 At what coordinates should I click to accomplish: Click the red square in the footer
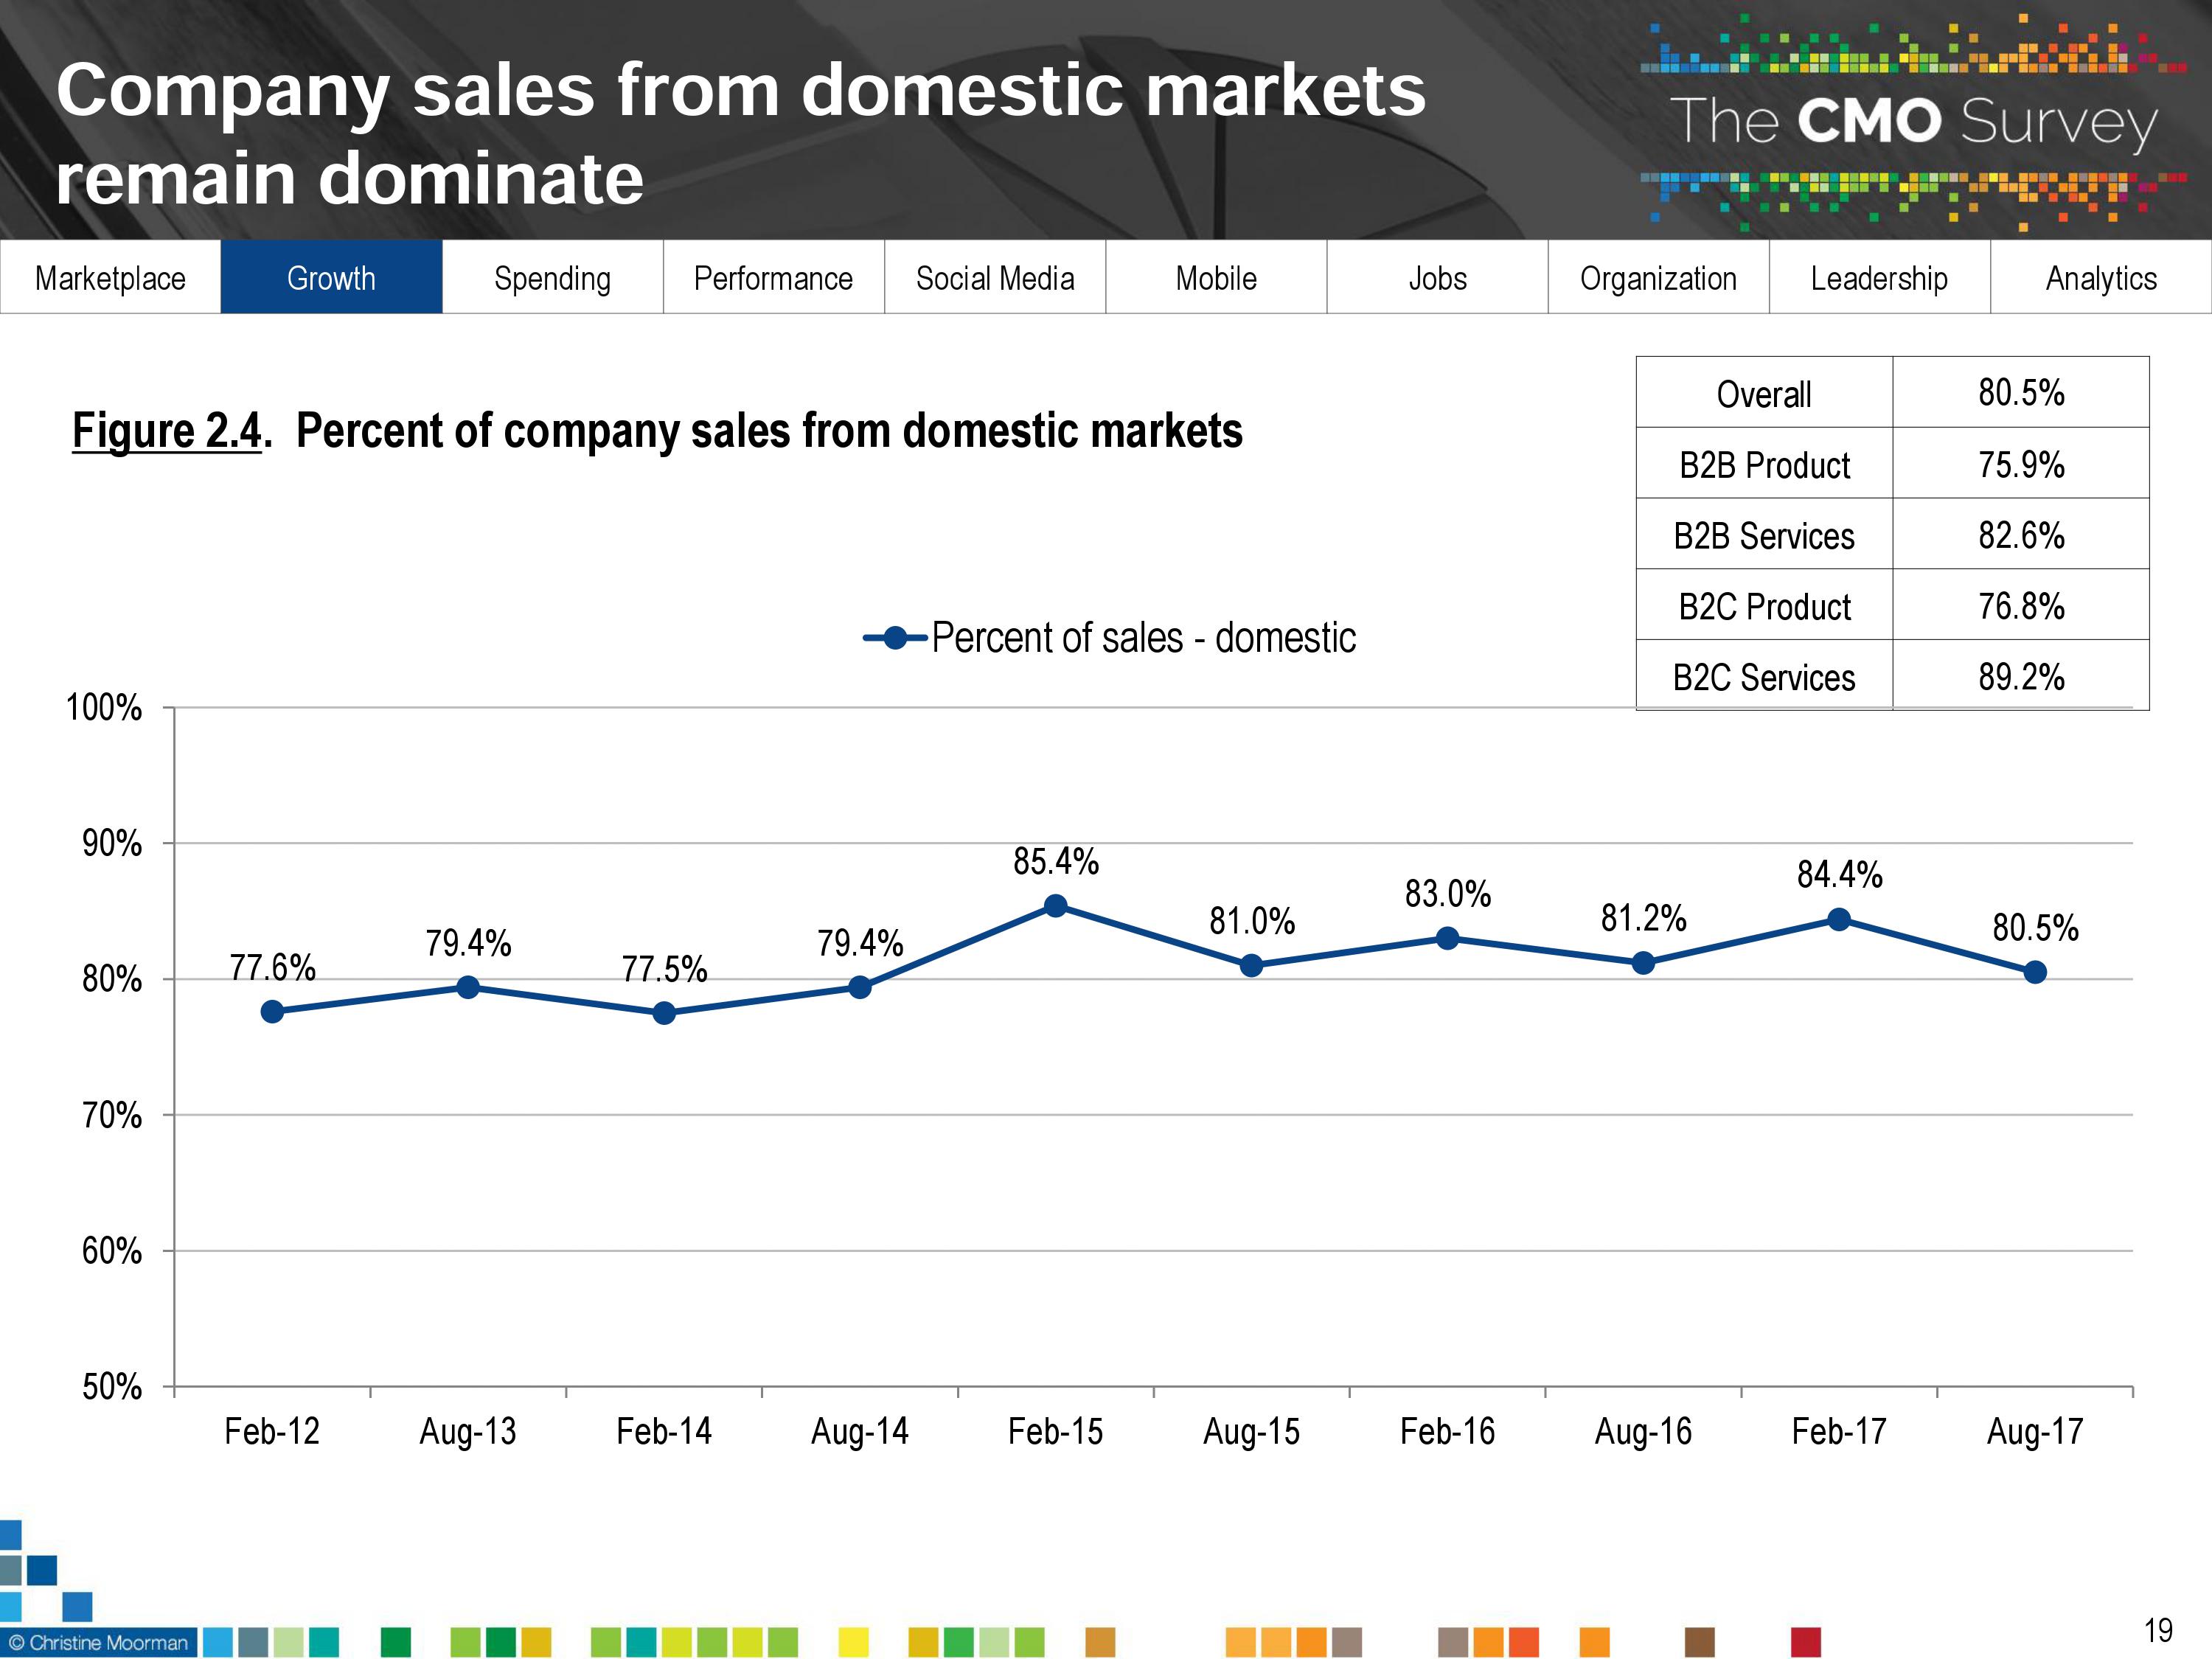(x=1805, y=1642)
